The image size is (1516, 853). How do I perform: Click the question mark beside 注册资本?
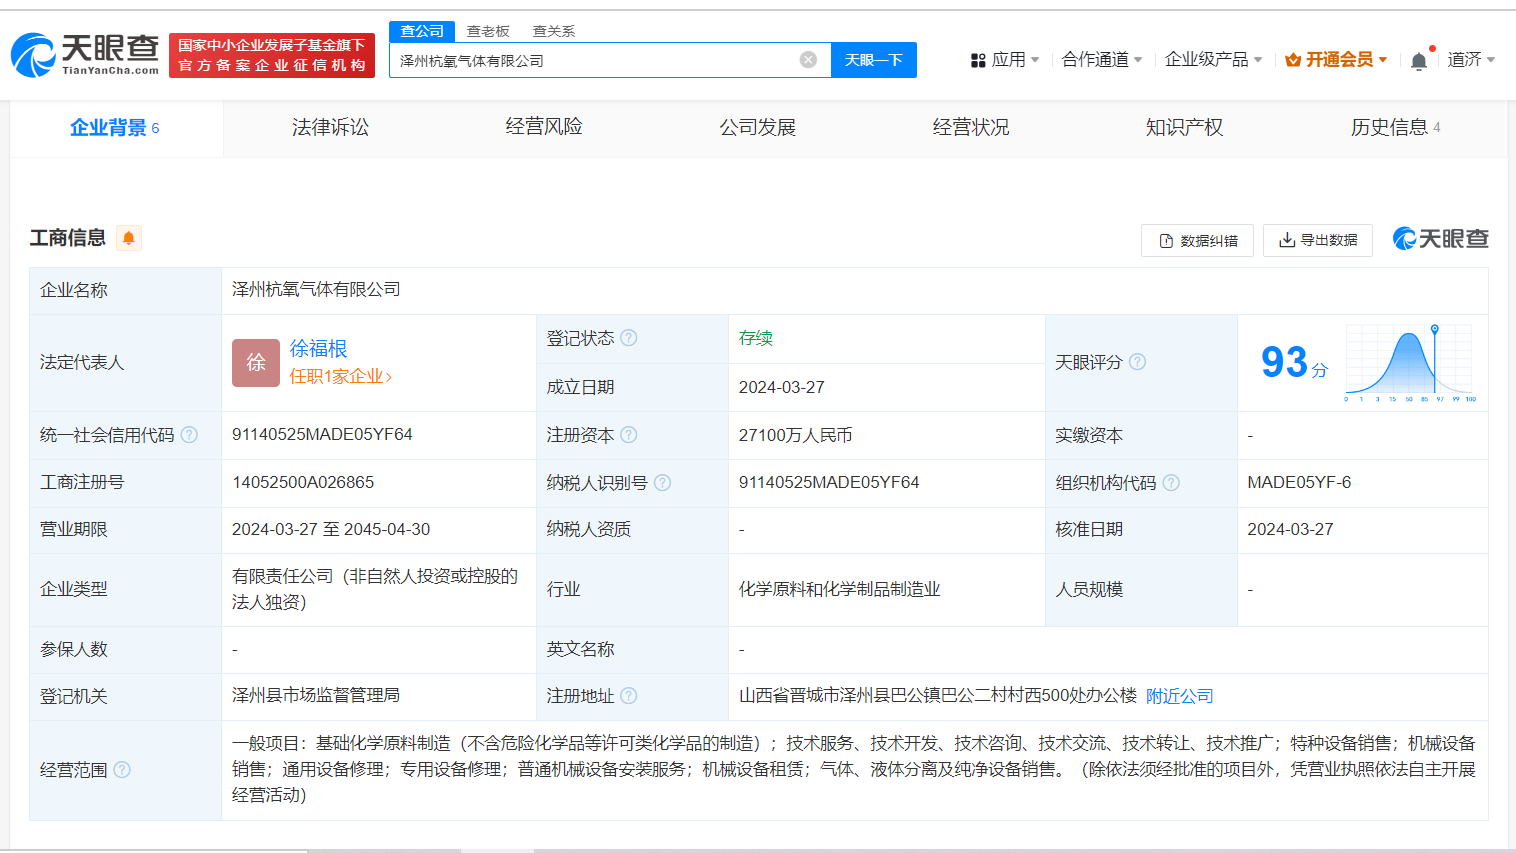coord(628,435)
